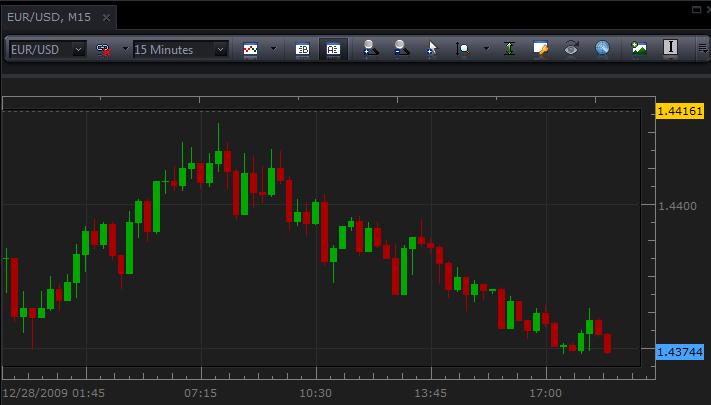Click the chart type candlestick icon
The height and width of the screenshot is (405, 711).
click(x=250, y=49)
